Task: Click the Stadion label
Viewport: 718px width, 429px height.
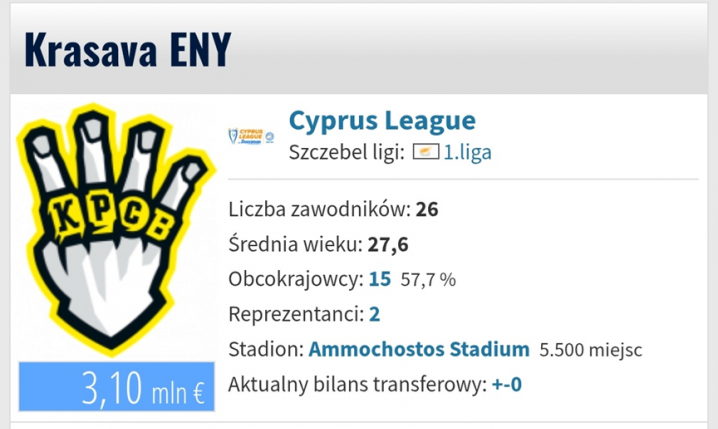Action: point(266,349)
